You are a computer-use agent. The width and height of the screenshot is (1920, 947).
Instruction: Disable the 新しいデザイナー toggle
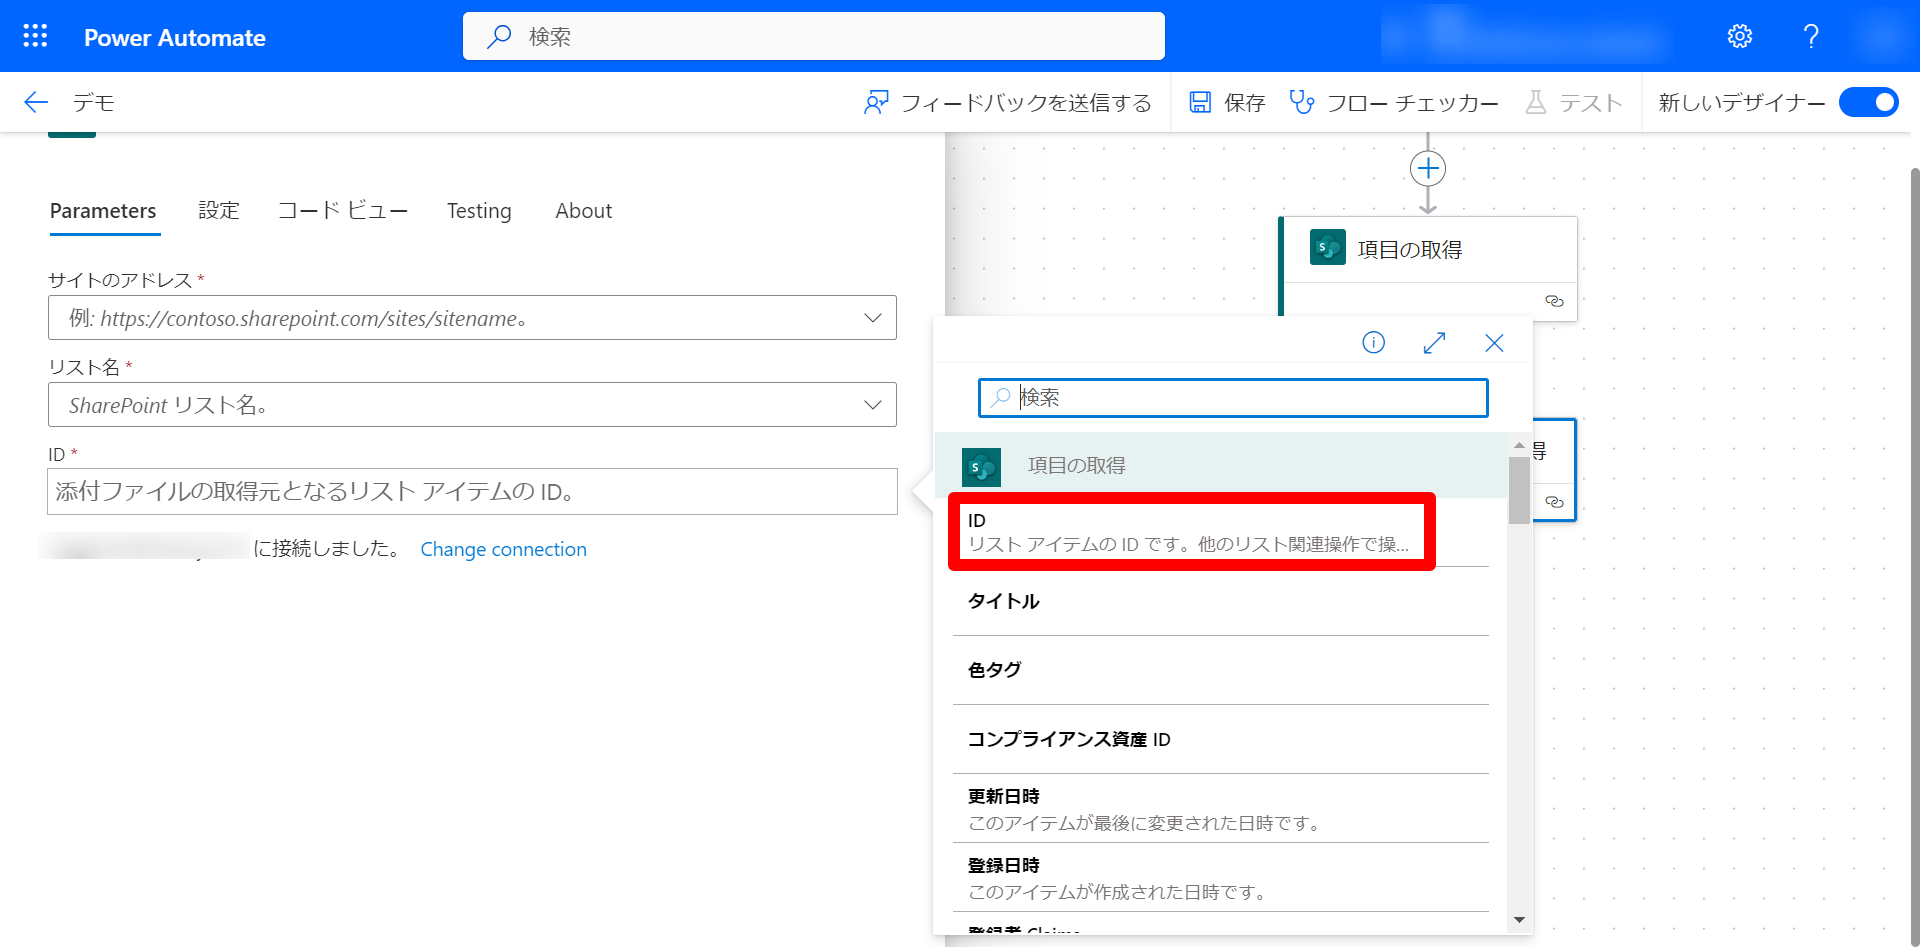pos(1868,102)
